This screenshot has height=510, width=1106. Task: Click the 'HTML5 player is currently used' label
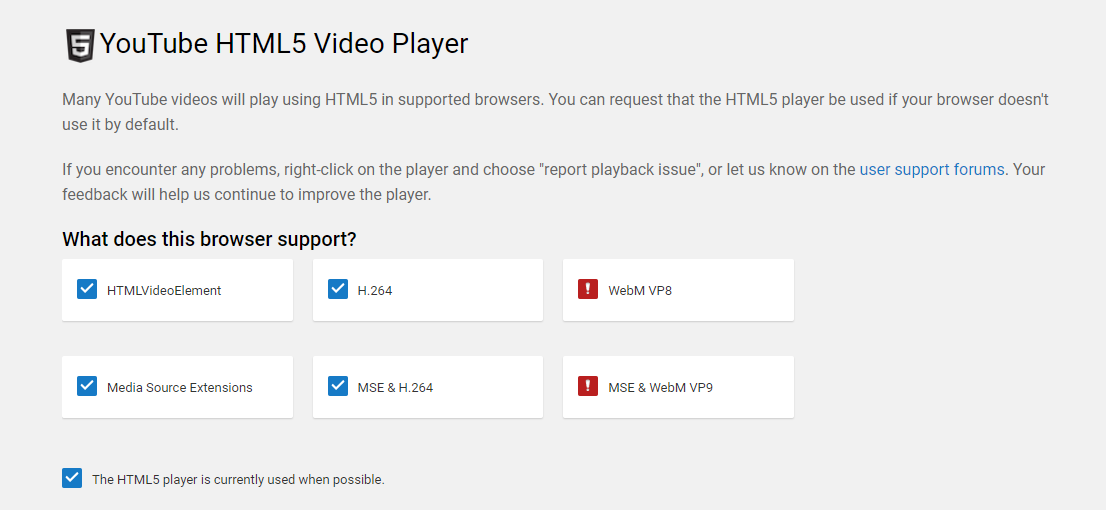[x=238, y=479]
